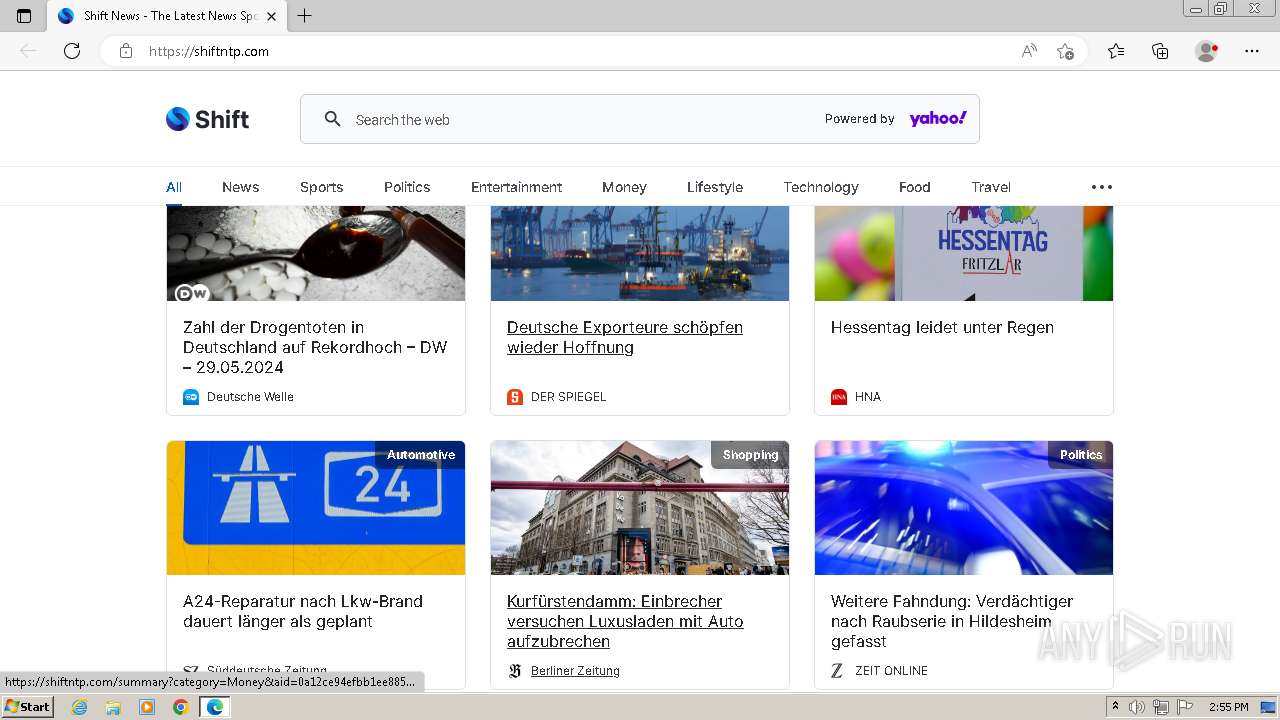This screenshot has width=1280, height=720.
Task: Open Hessentag leidet unter Regen article
Action: pyautogui.click(x=942, y=327)
